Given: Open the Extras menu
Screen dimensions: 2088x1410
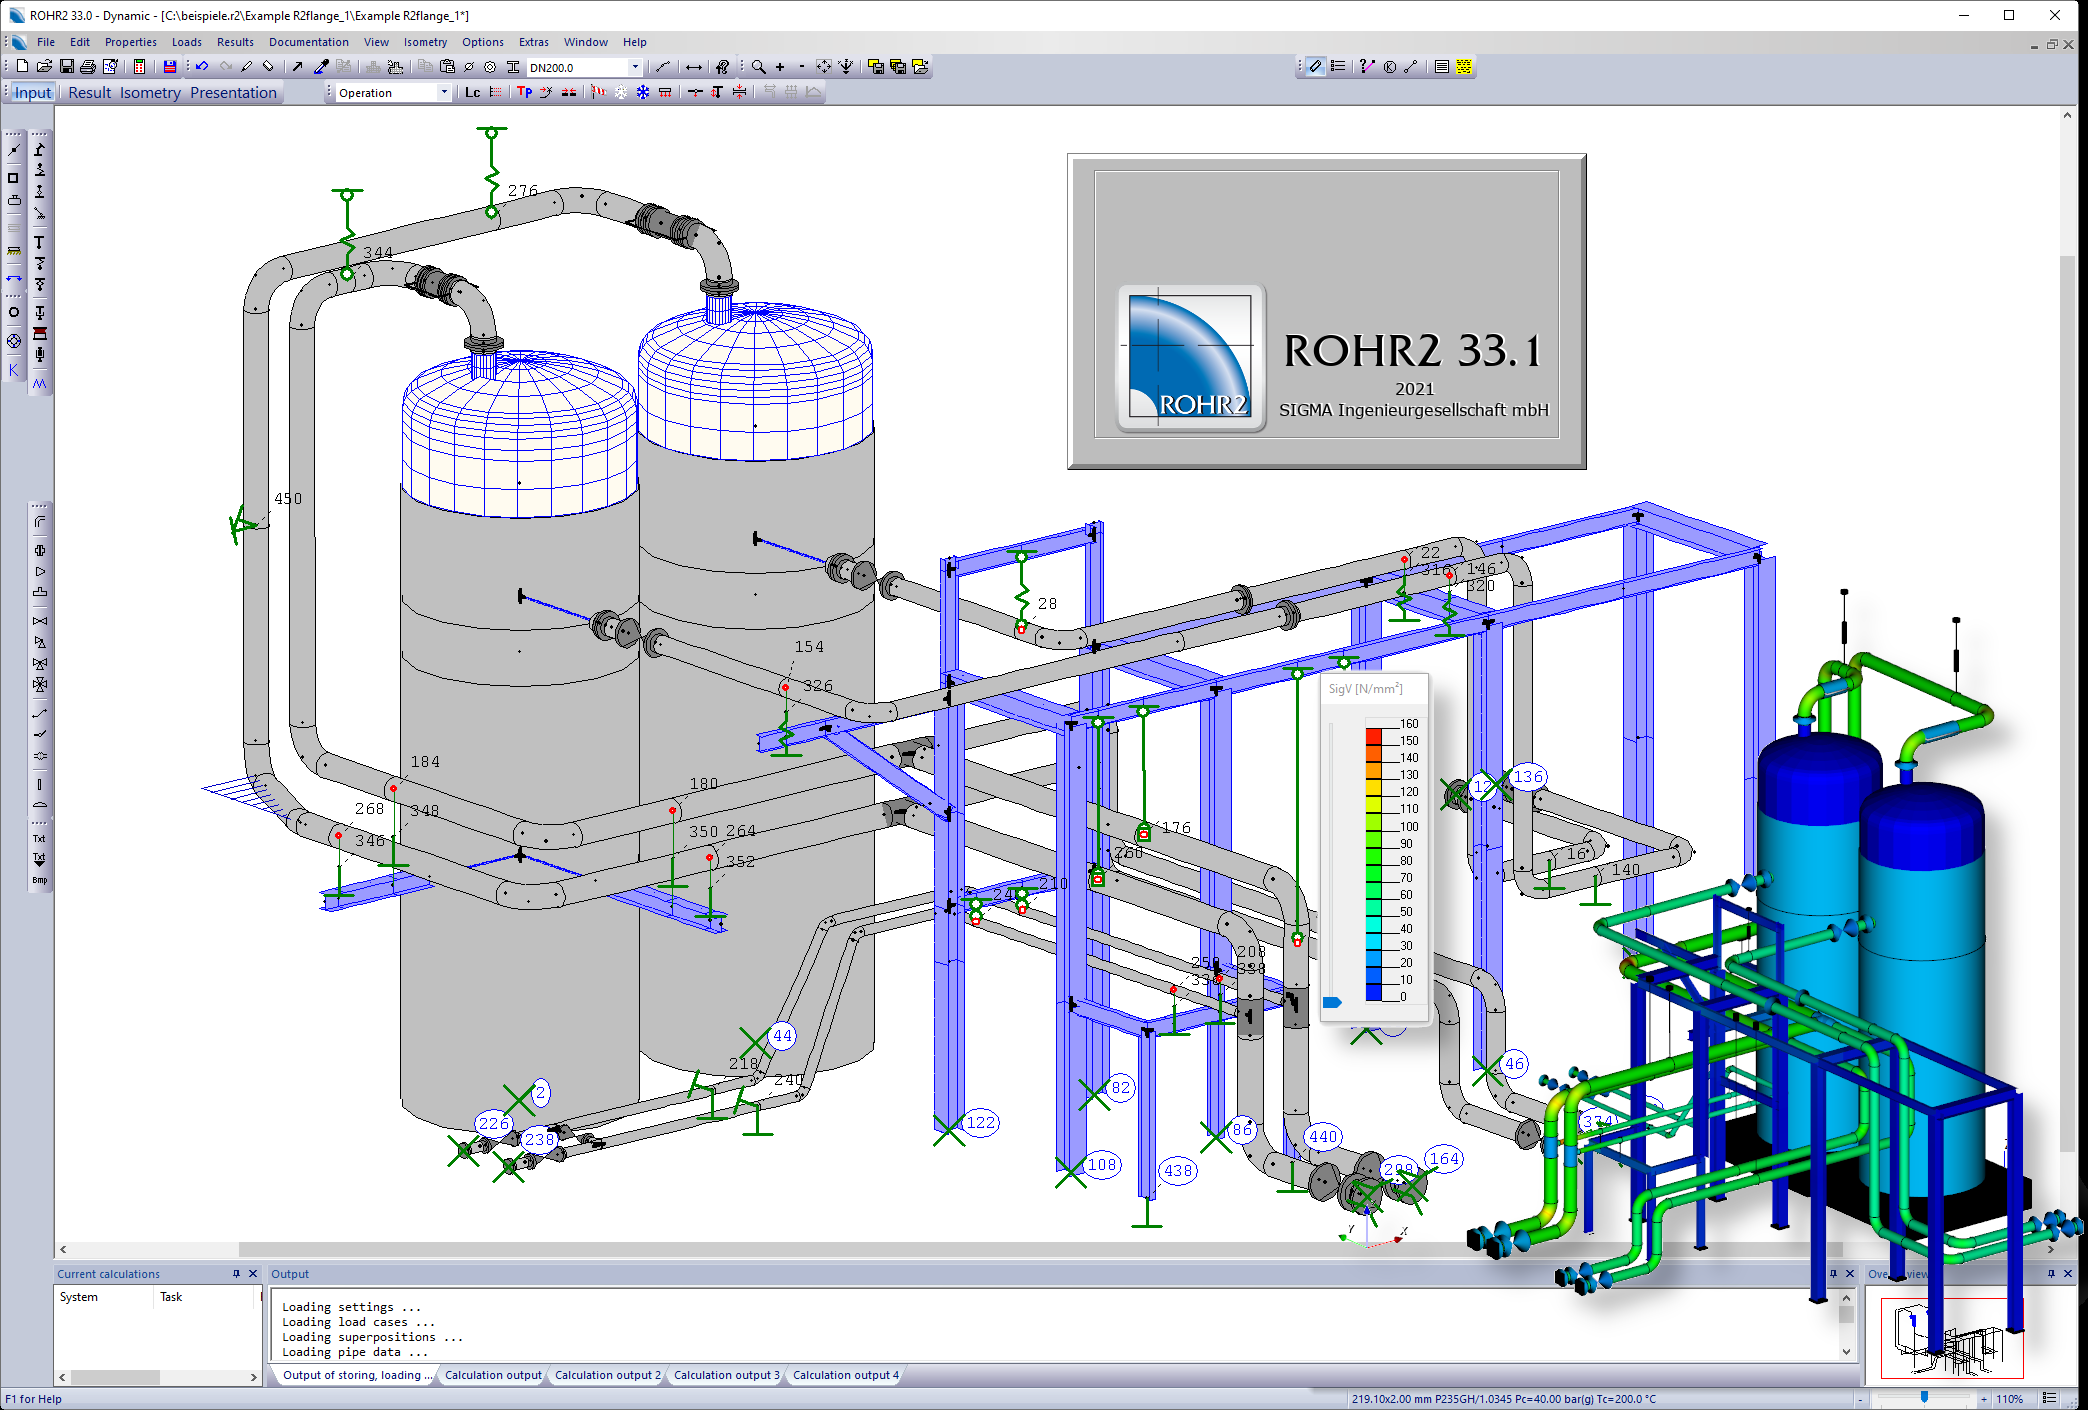Looking at the screenshot, I should 534,42.
